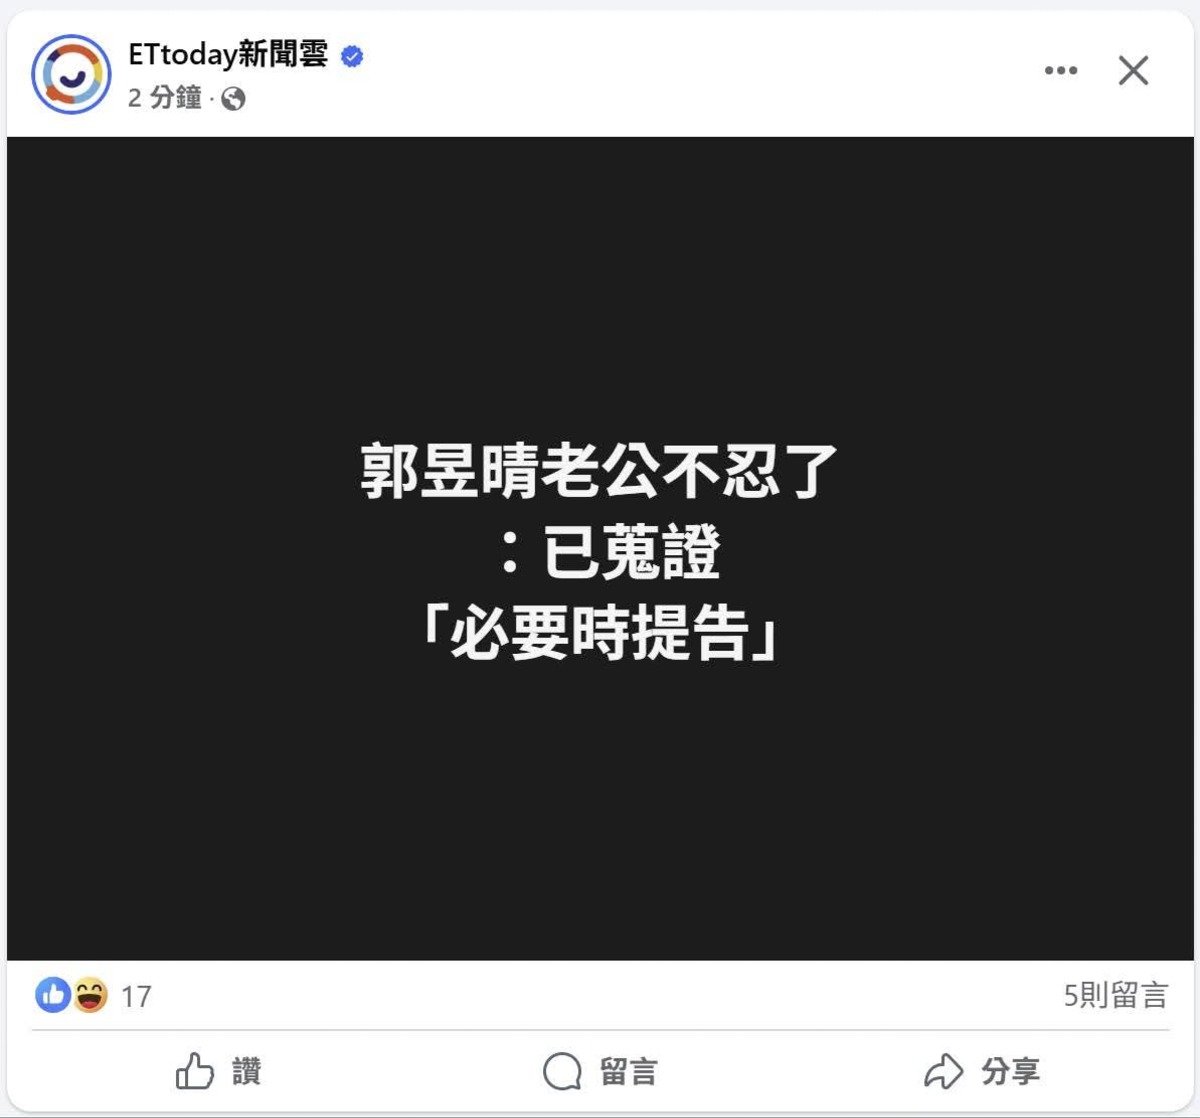Click the 留言 comment button
Screen dimensions: 1200x1118
[600, 1072]
